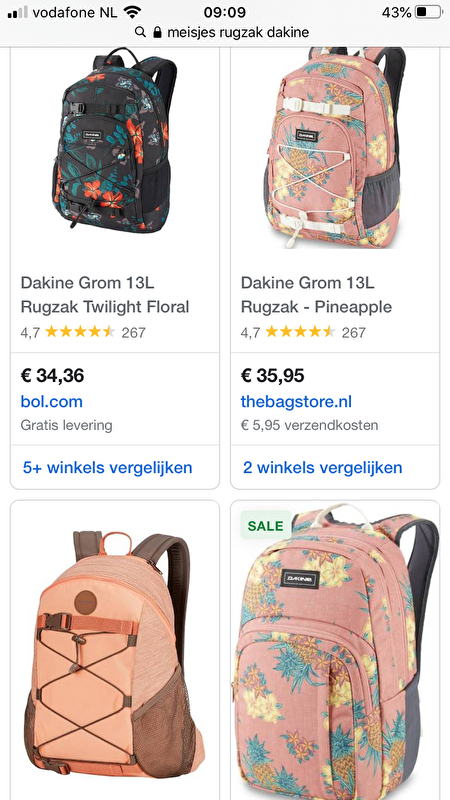The width and height of the screenshot is (450, 800).
Task: Visit bol.com store link
Action: 52,402
